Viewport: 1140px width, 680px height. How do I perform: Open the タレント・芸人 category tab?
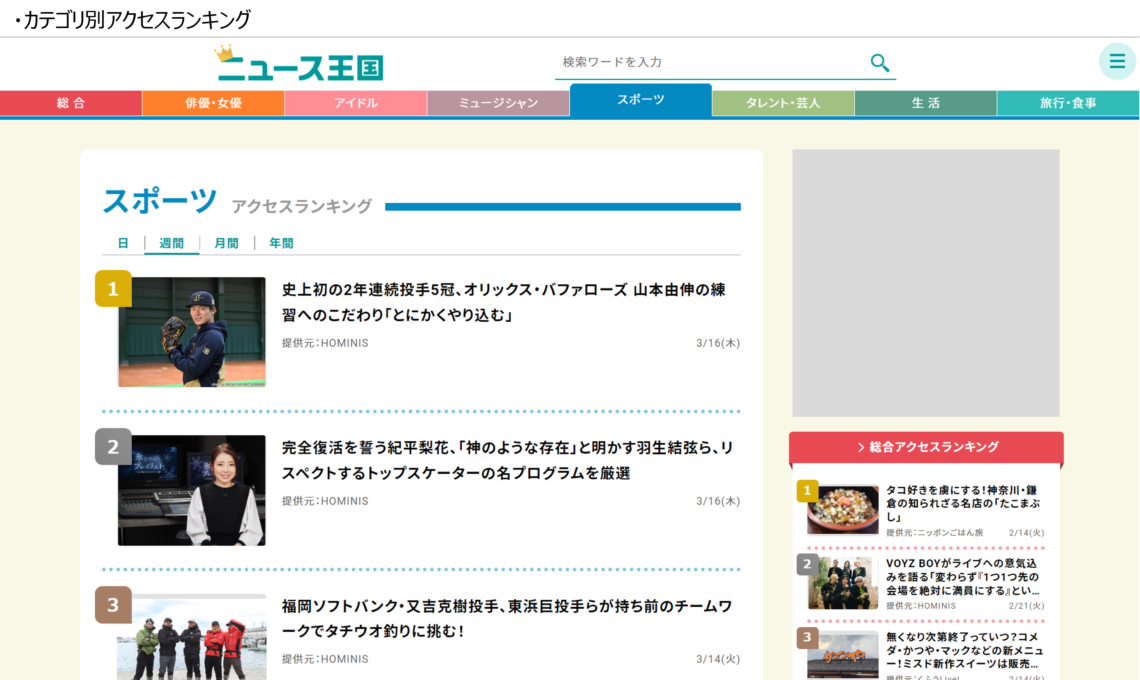coord(783,103)
